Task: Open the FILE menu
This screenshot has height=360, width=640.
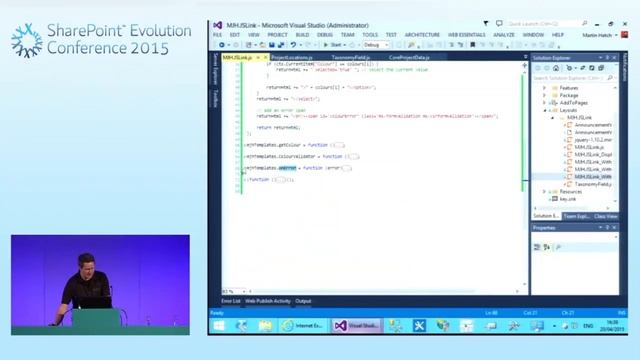Action: tap(217, 35)
